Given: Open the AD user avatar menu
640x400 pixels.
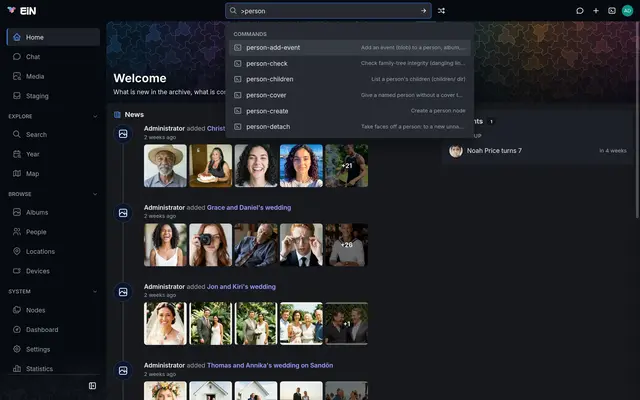Looking at the screenshot, I should coord(627,11).
